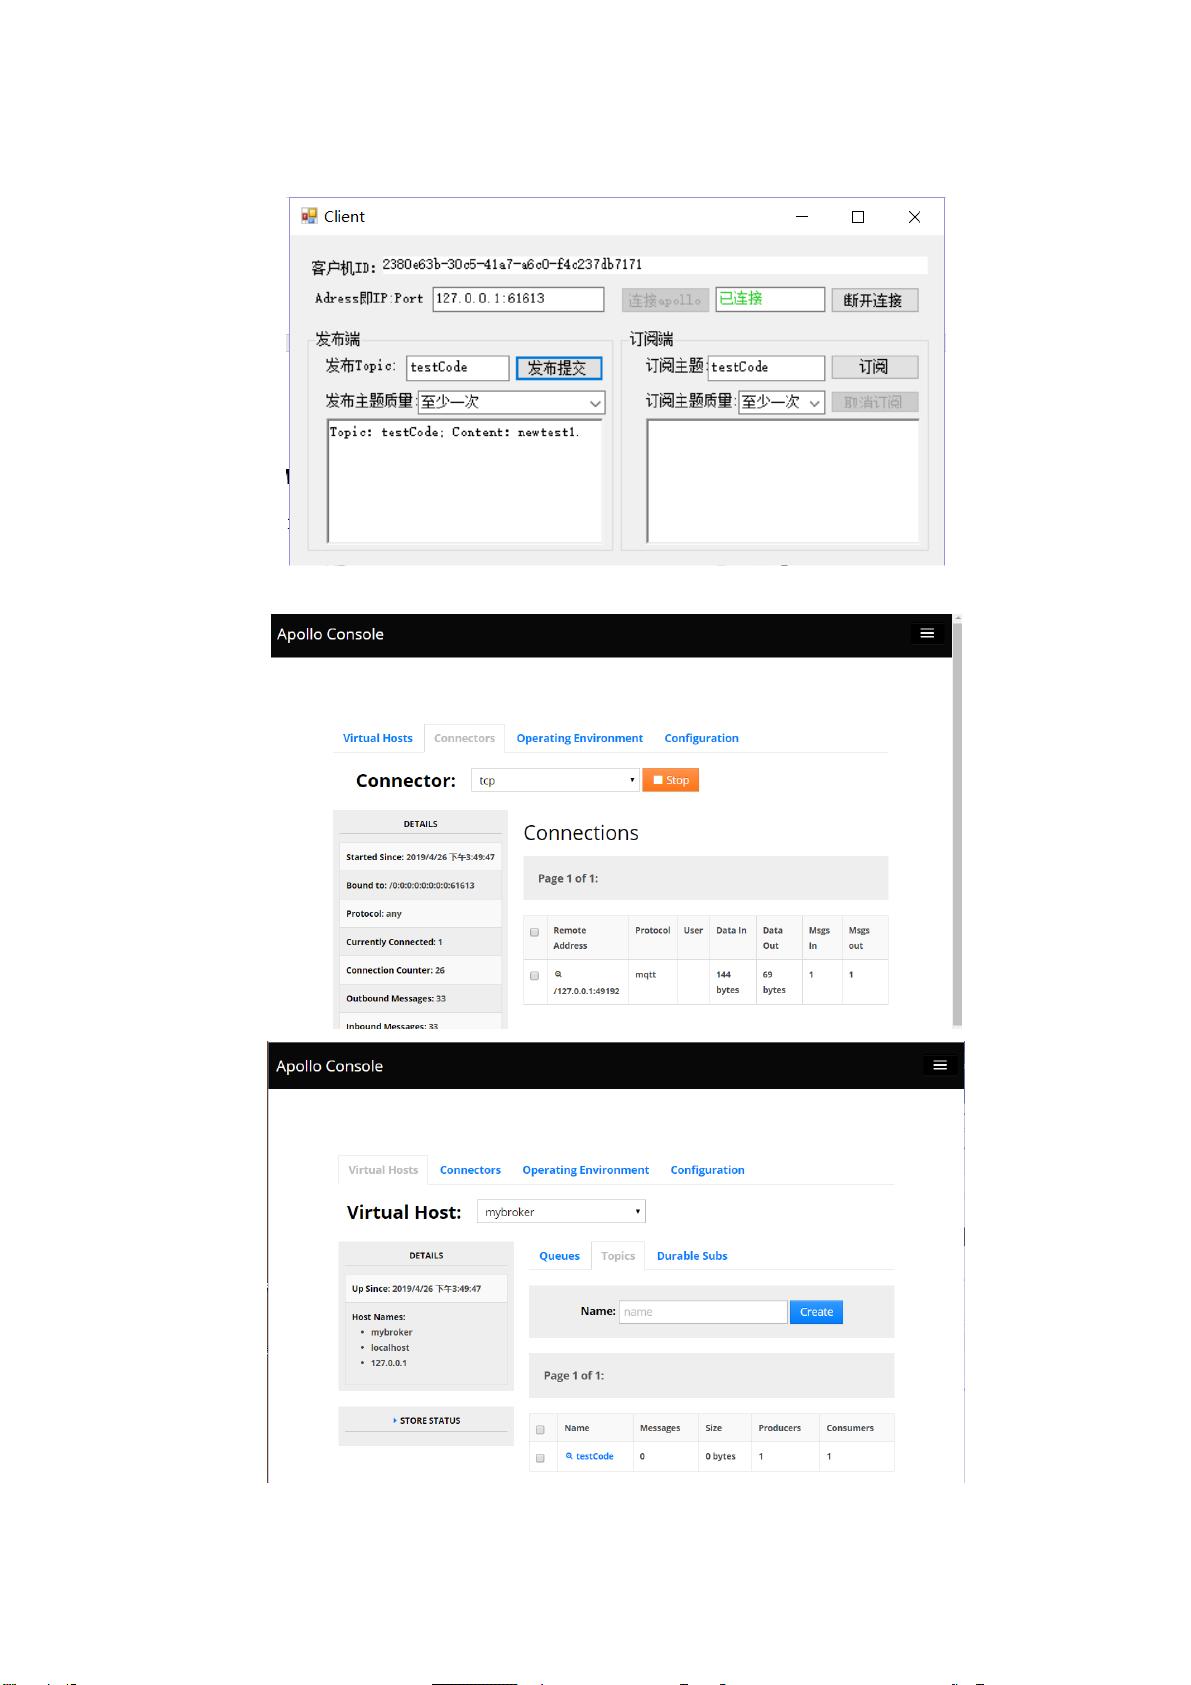
Task: Toggle select-all checkbox in Connections table header
Action: pyautogui.click(x=534, y=931)
